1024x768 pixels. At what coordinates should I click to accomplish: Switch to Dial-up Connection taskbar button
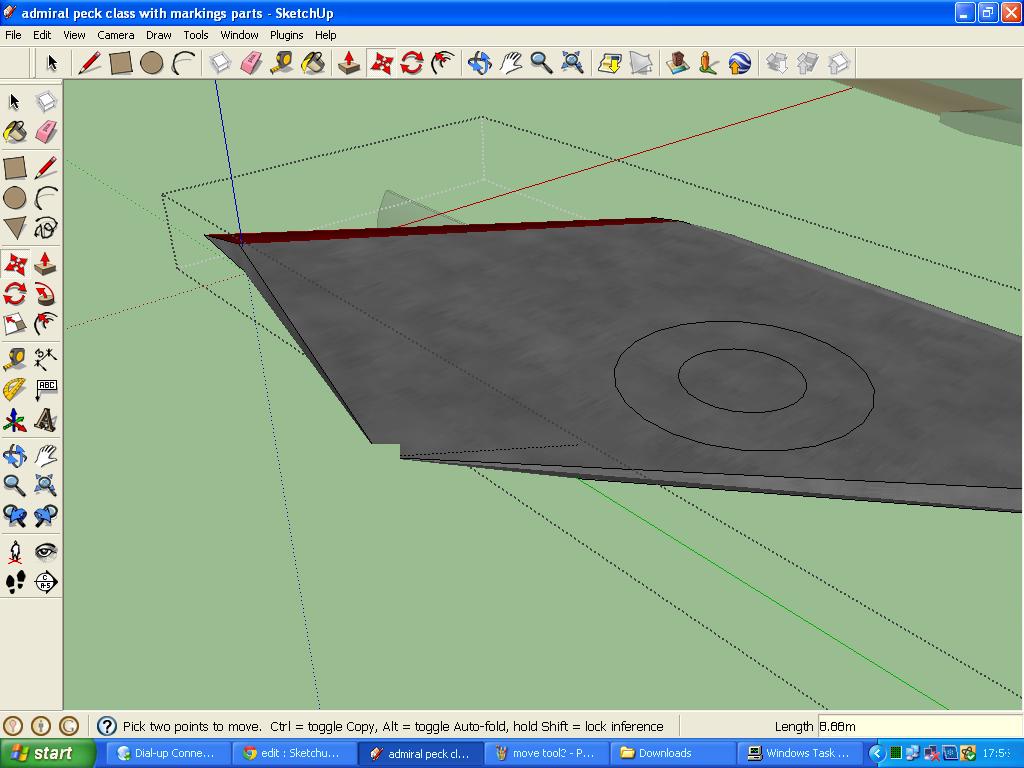168,753
